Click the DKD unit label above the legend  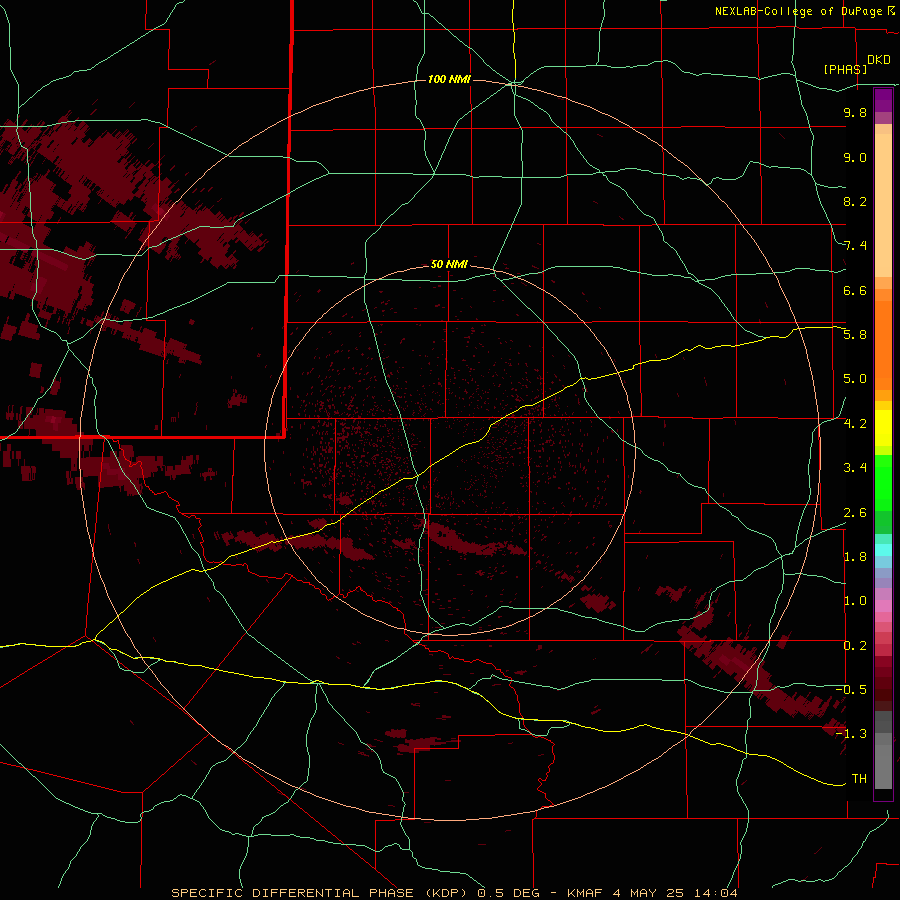[879, 59]
